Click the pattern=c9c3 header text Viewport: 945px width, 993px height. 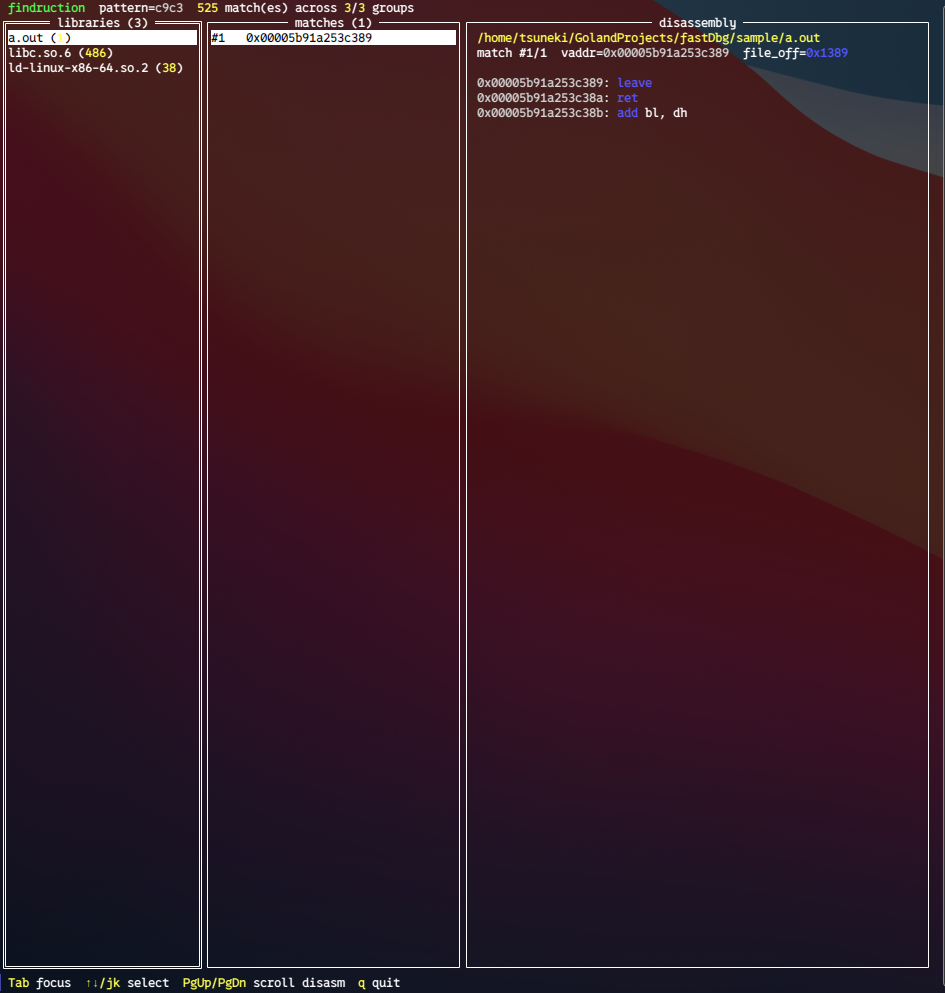pos(141,8)
